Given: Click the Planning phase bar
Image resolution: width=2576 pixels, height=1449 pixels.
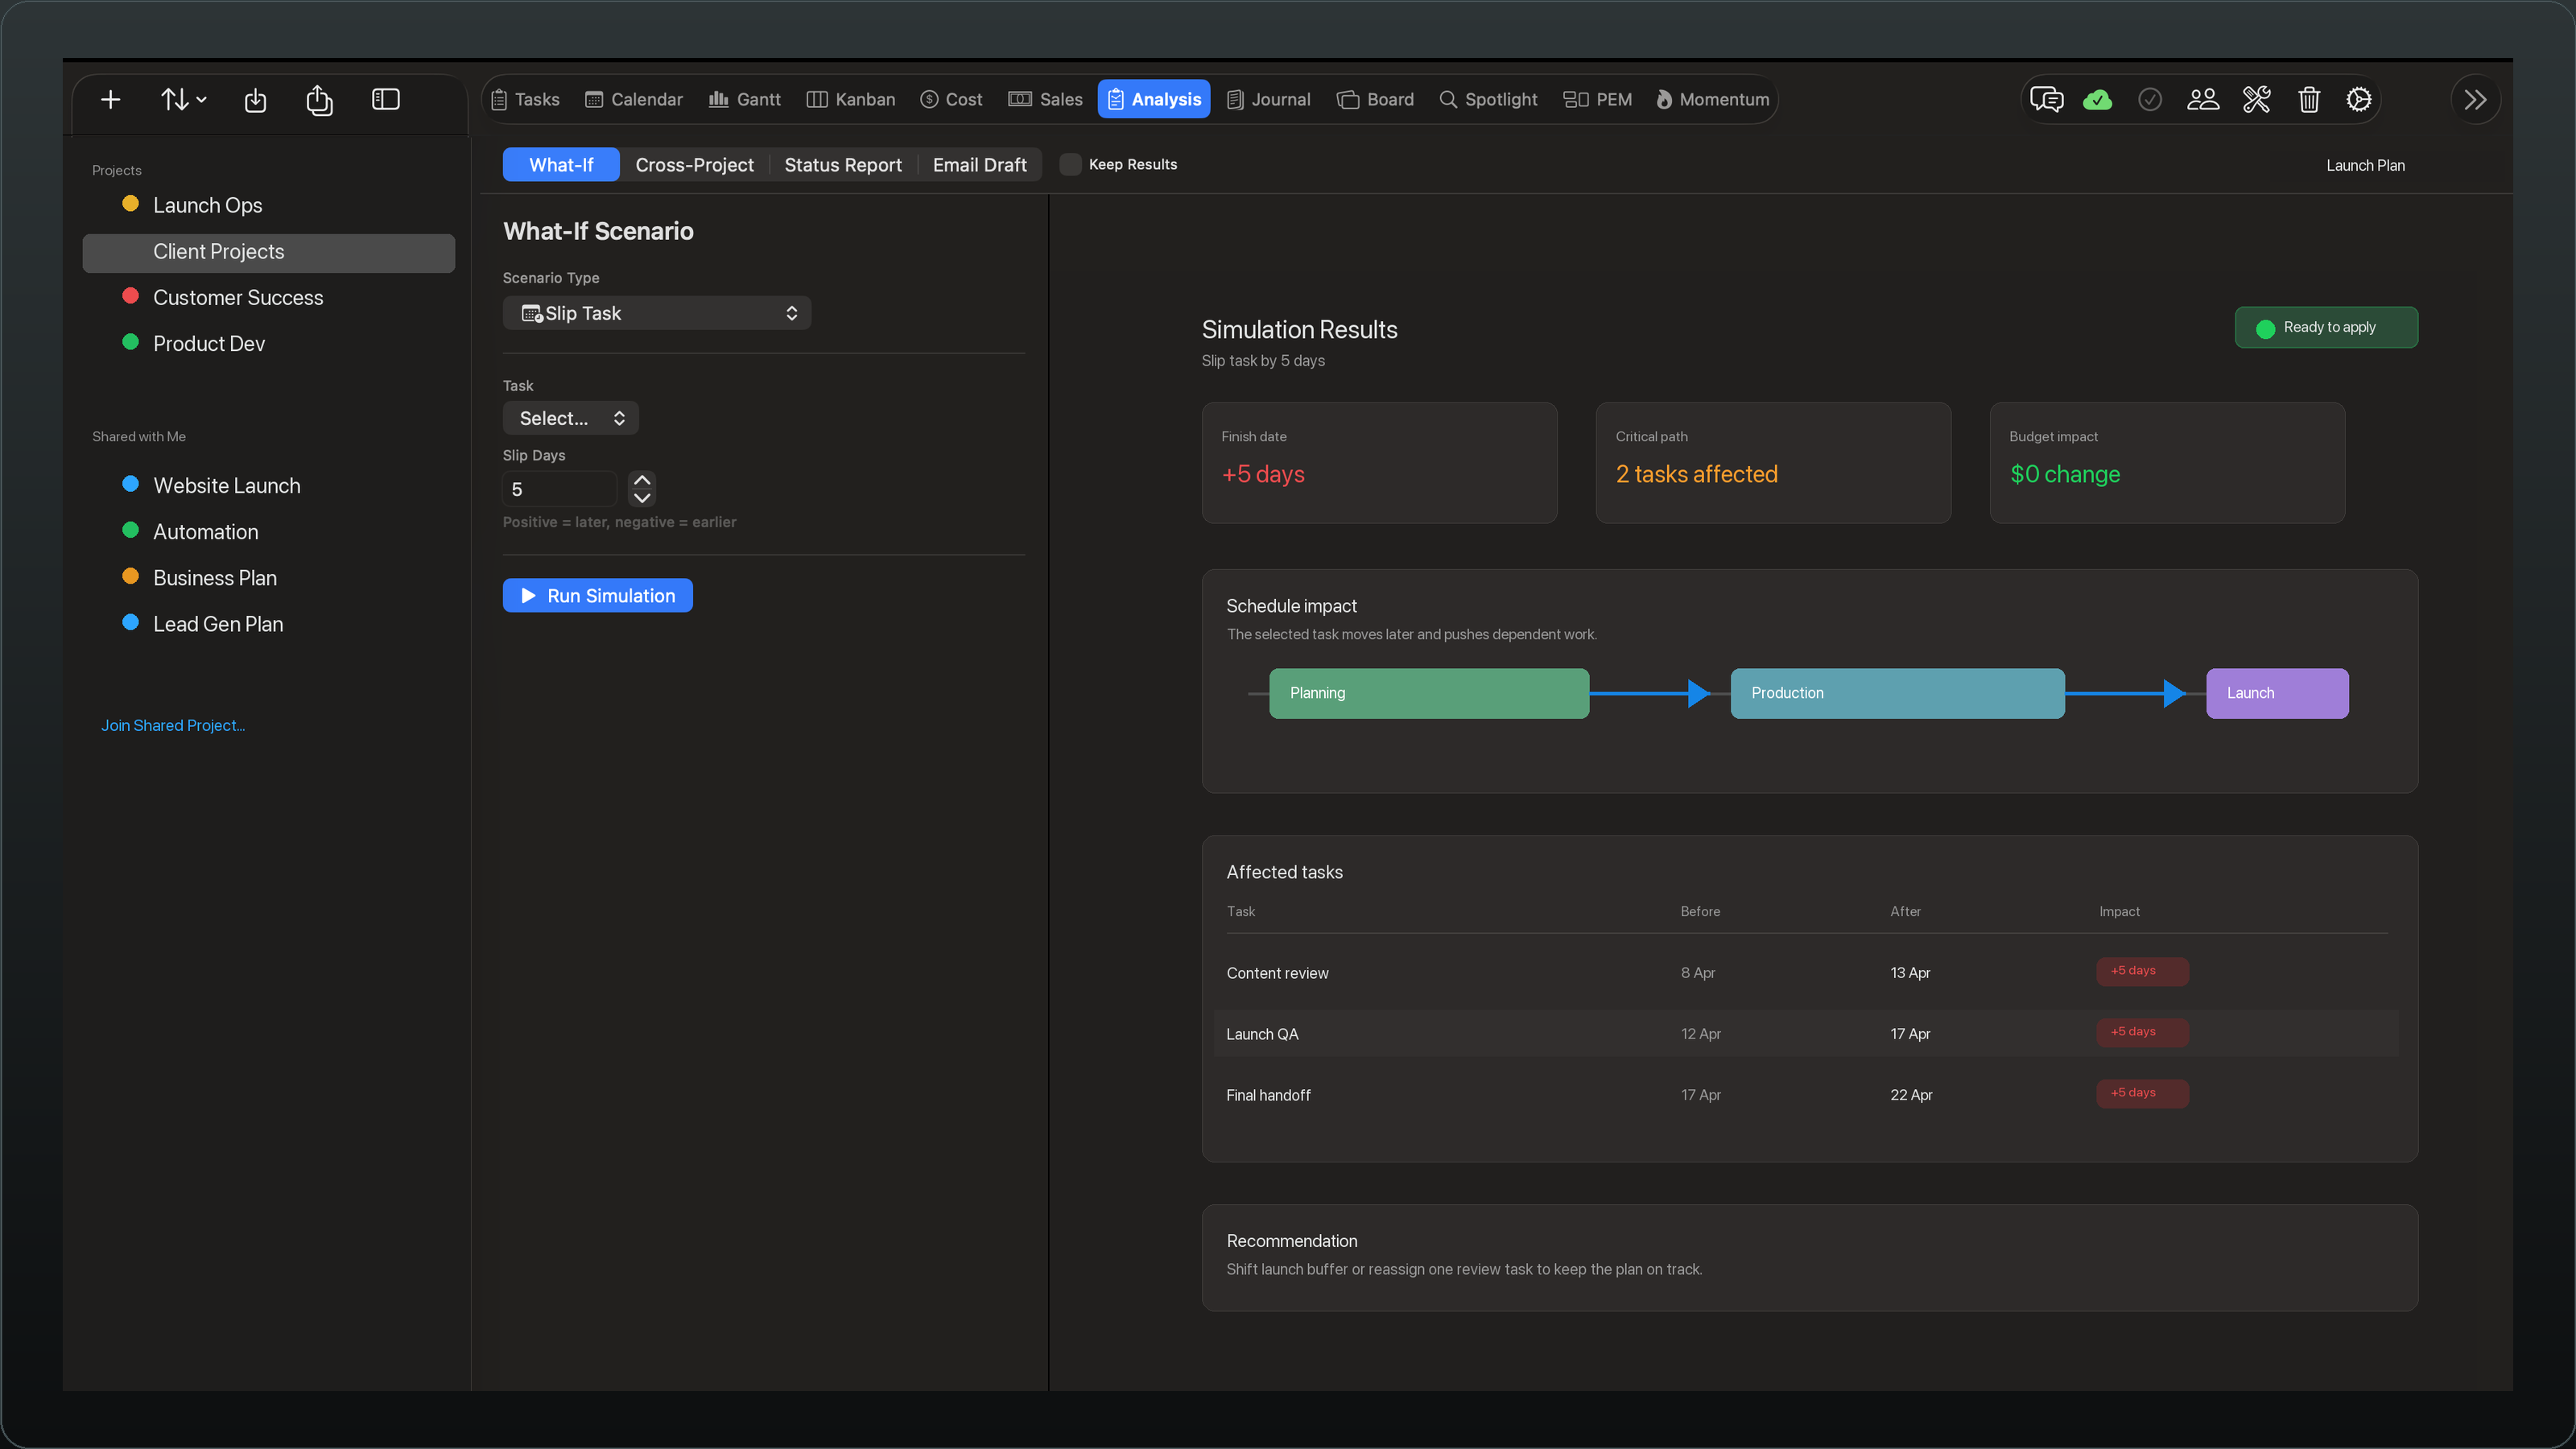Looking at the screenshot, I should [1429, 693].
